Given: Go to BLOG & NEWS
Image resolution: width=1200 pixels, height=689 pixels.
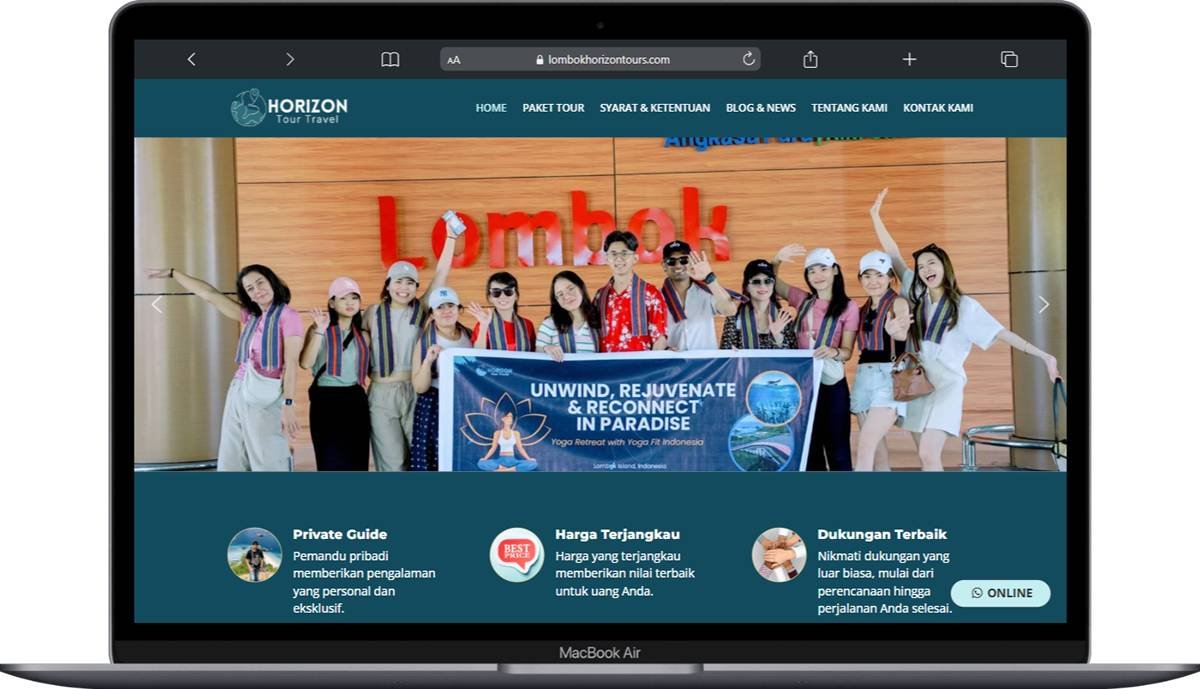Looking at the screenshot, I should 761,108.
